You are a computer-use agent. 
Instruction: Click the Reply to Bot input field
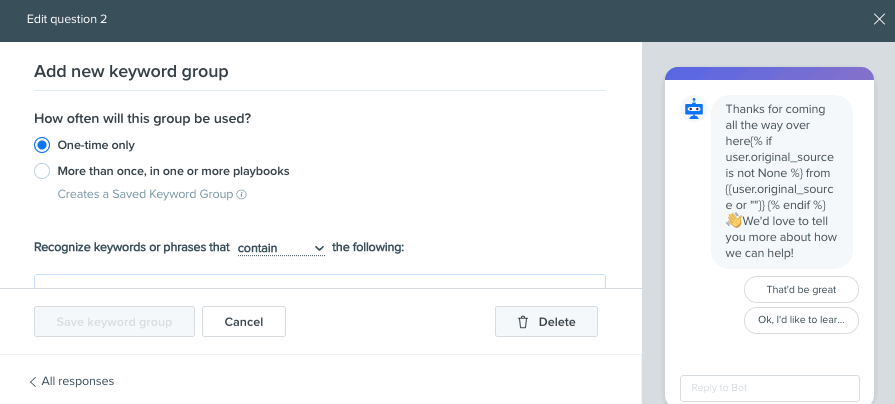pos(769,388)
